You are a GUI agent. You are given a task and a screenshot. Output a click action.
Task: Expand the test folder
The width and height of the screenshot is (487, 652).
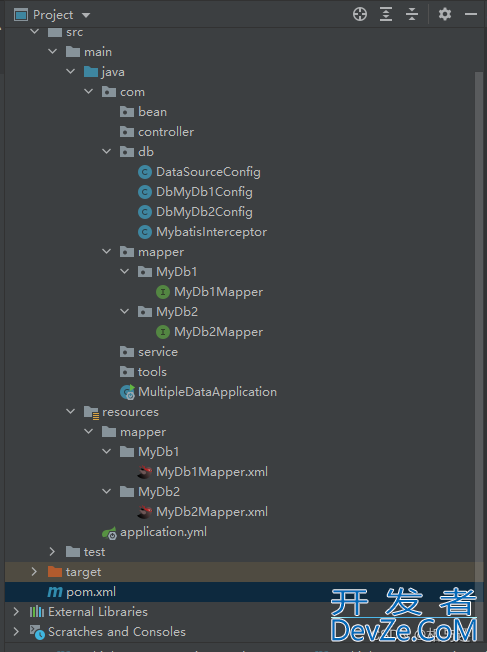tap(52, 552)
